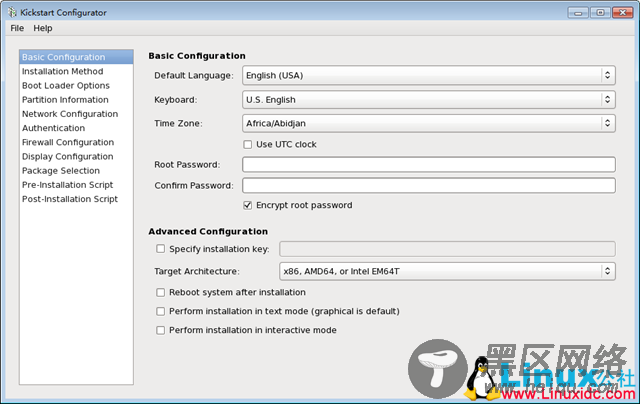Select Basic Configuration in the sidebar
This screenshot has width=640, height=404.
point(76,57)
